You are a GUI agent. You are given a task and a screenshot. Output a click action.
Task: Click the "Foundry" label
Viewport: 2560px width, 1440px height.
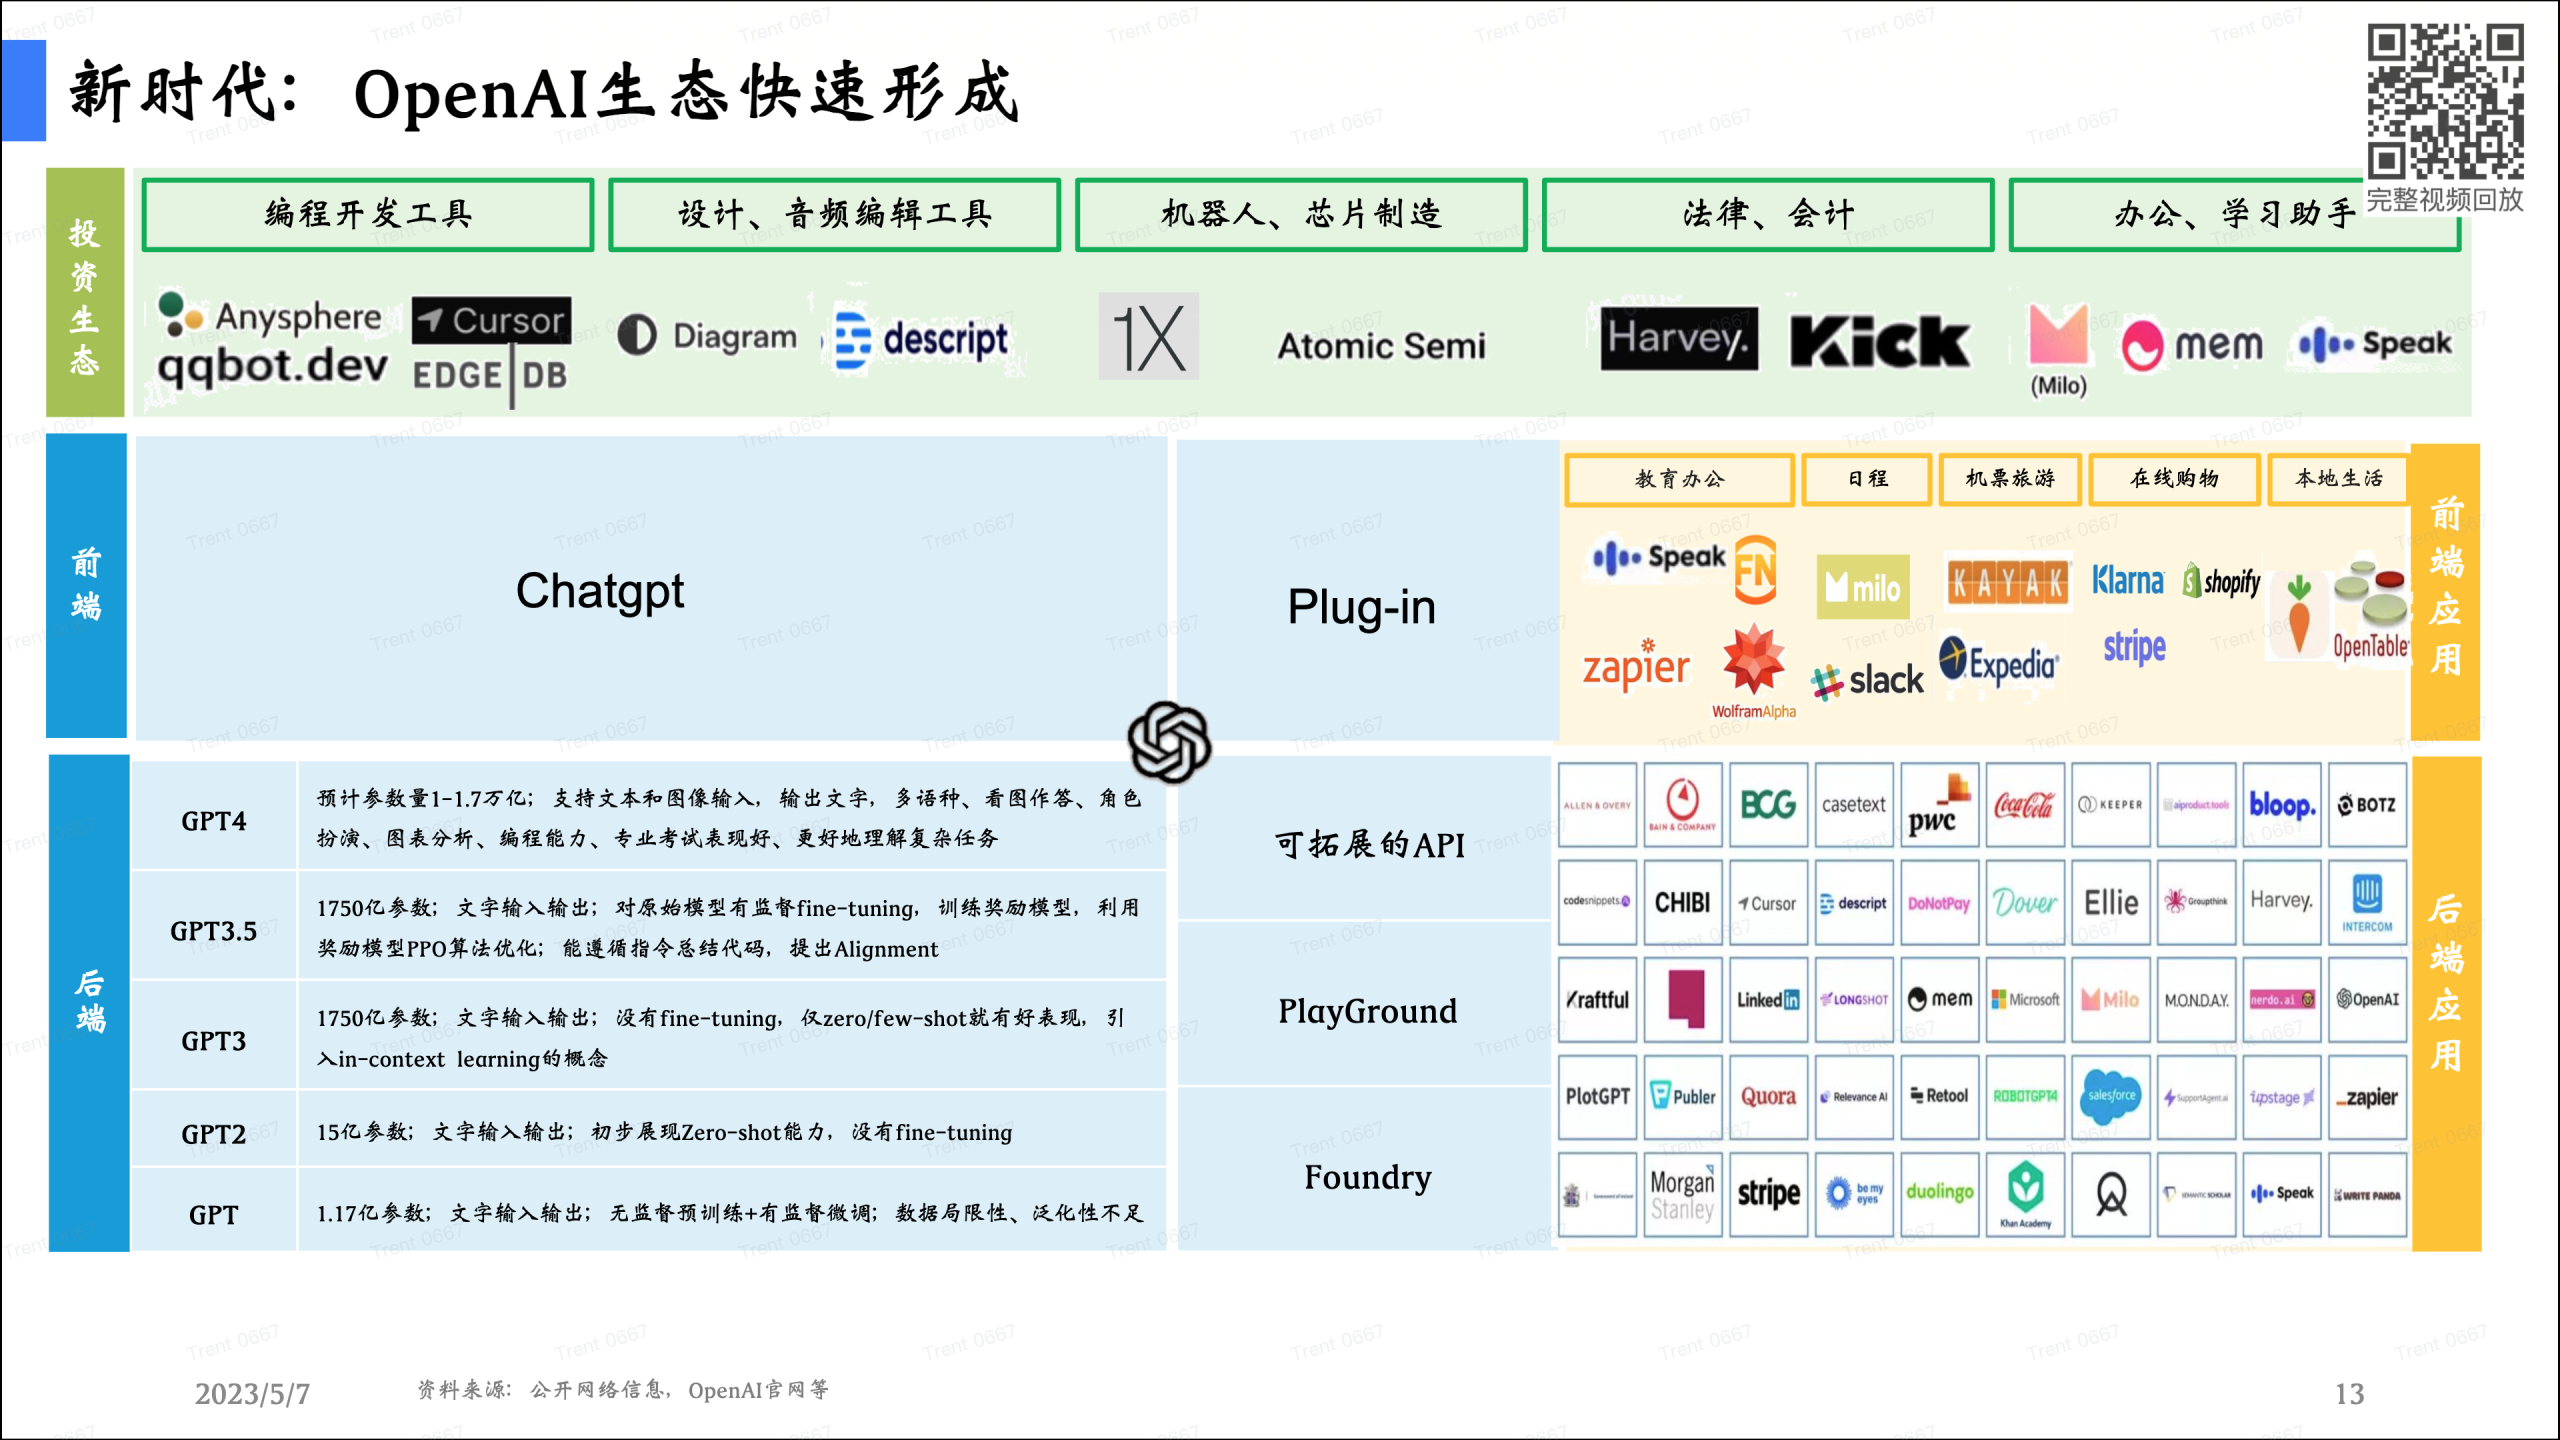(x=1367, y=1177)
